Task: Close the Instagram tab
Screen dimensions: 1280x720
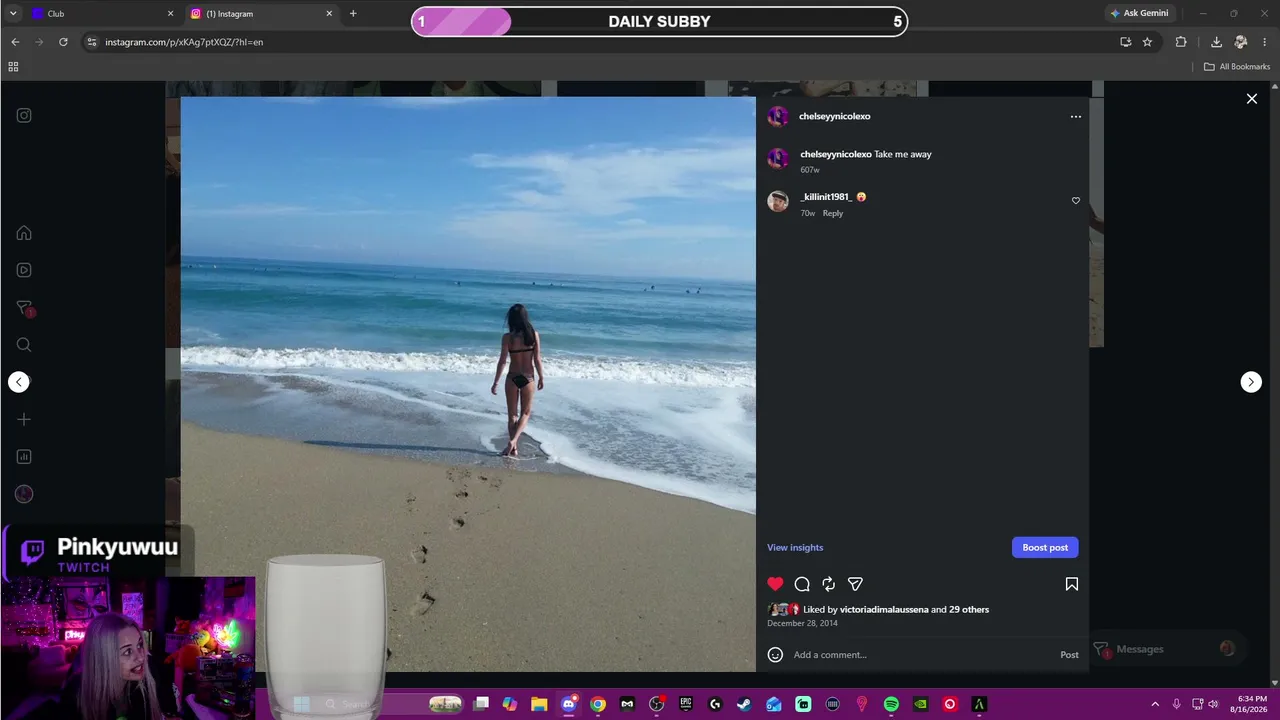Action: pos(329,14)
